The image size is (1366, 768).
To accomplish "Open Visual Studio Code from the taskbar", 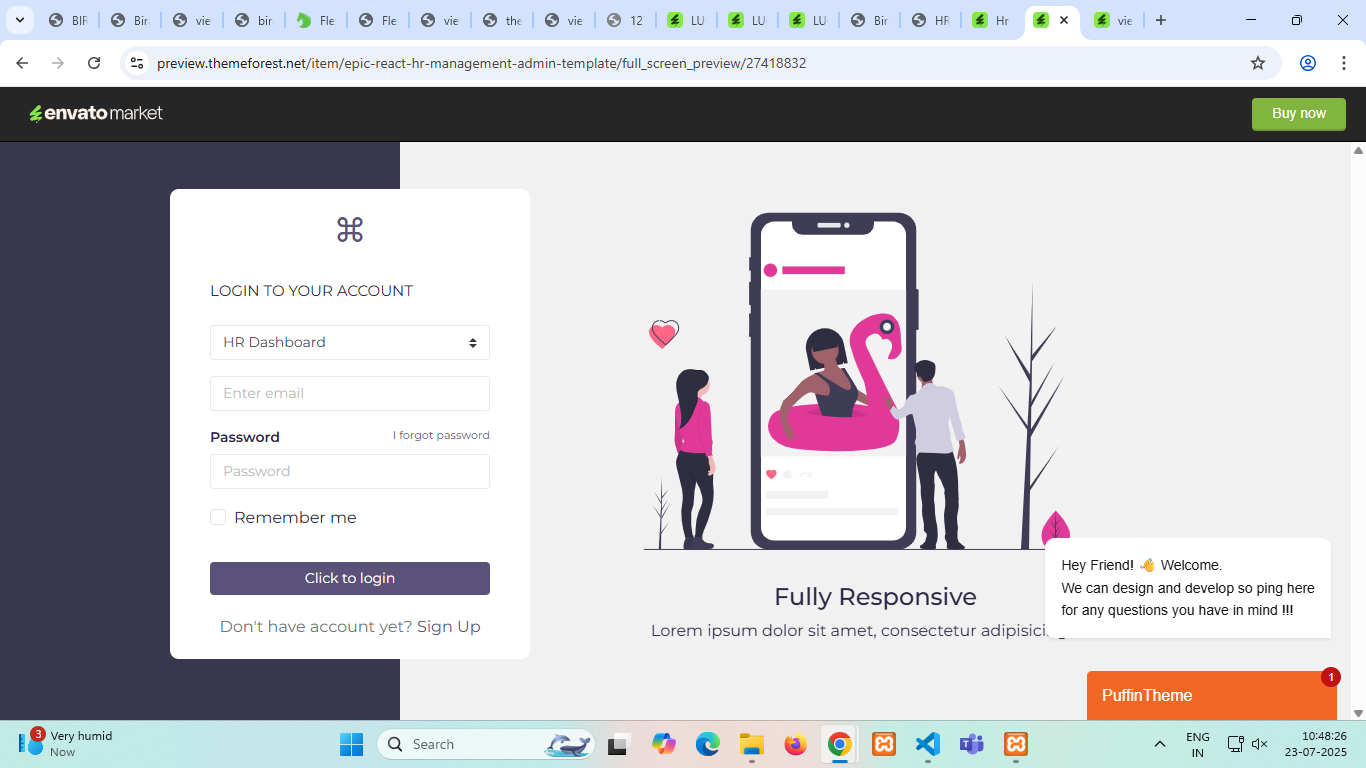I will (927, 744).
